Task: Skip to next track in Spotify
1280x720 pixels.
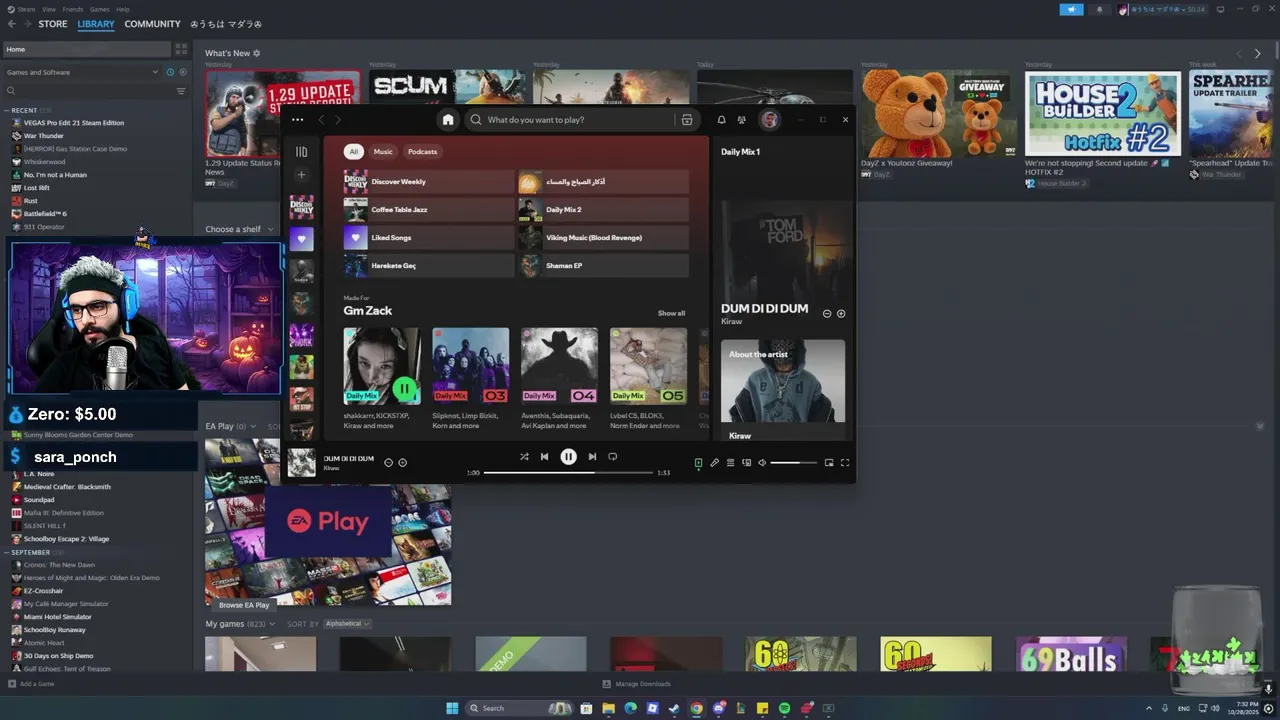Action: [592, 456]
